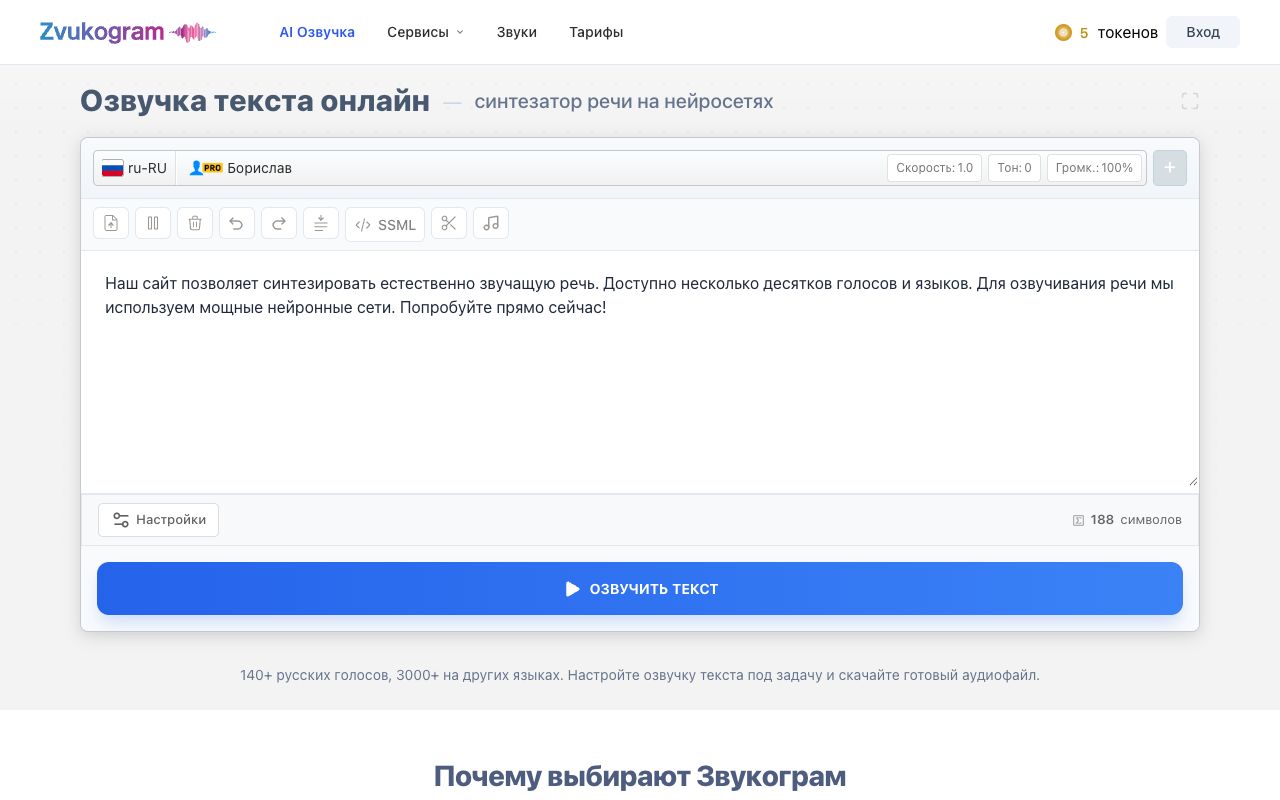Click inside the text area for speech synthesis
The width and height of the screenshot is (1280, 800).
pyautogui.click(x=640, y=372)
